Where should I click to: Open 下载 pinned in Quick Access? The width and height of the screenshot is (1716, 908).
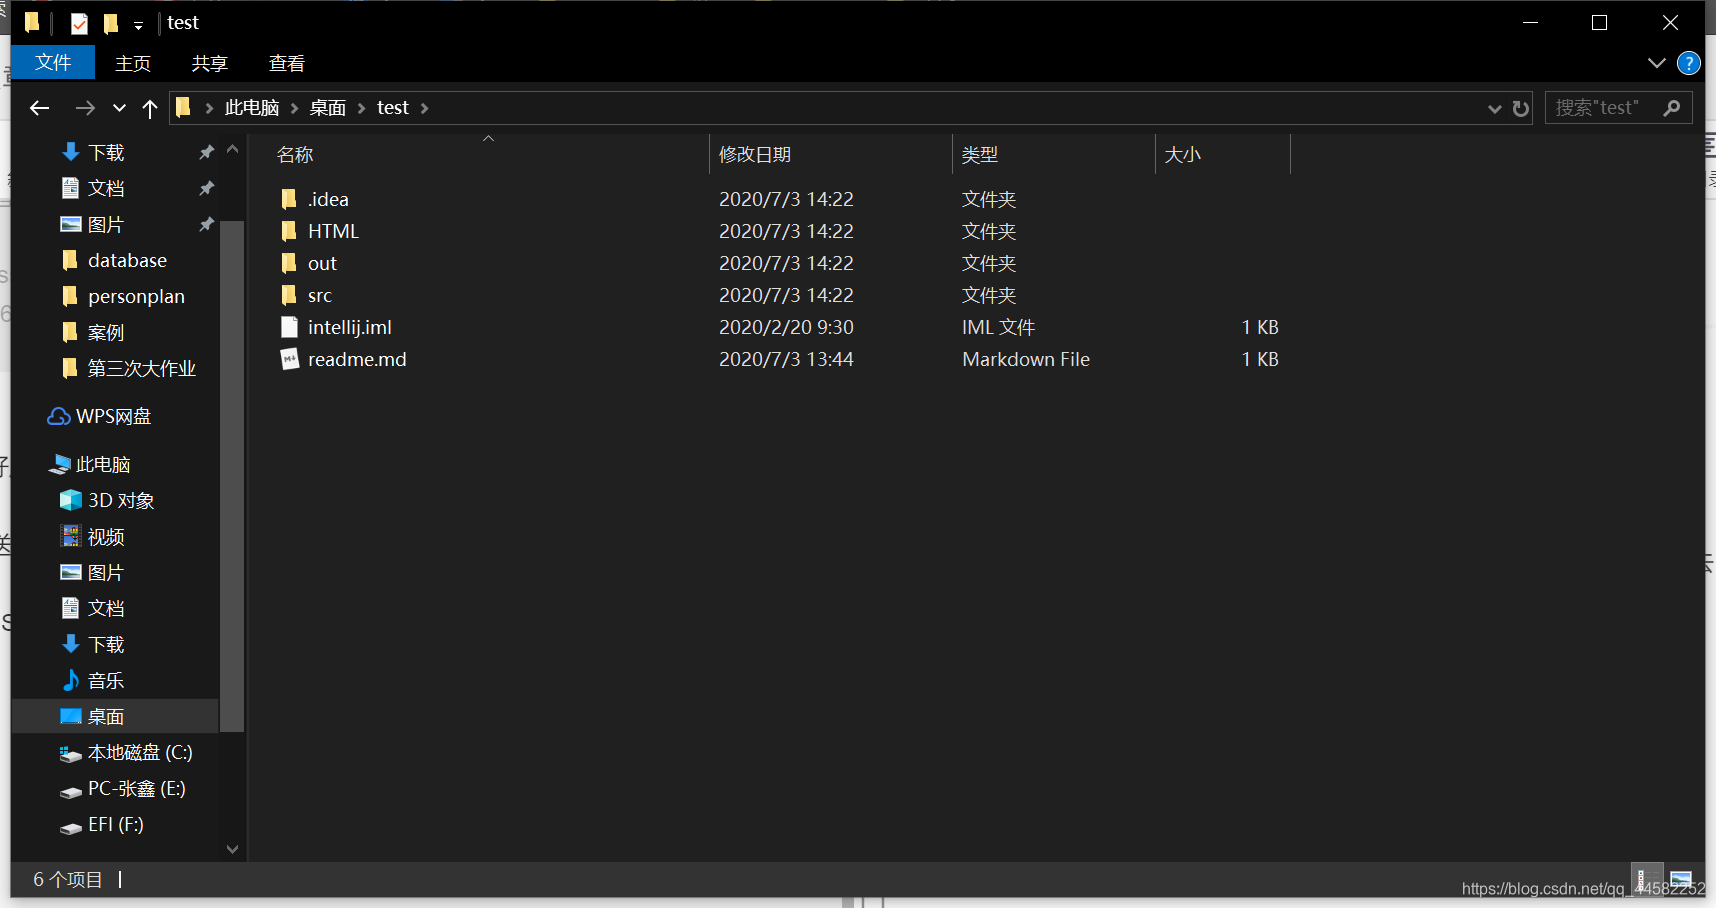[106, 152]
